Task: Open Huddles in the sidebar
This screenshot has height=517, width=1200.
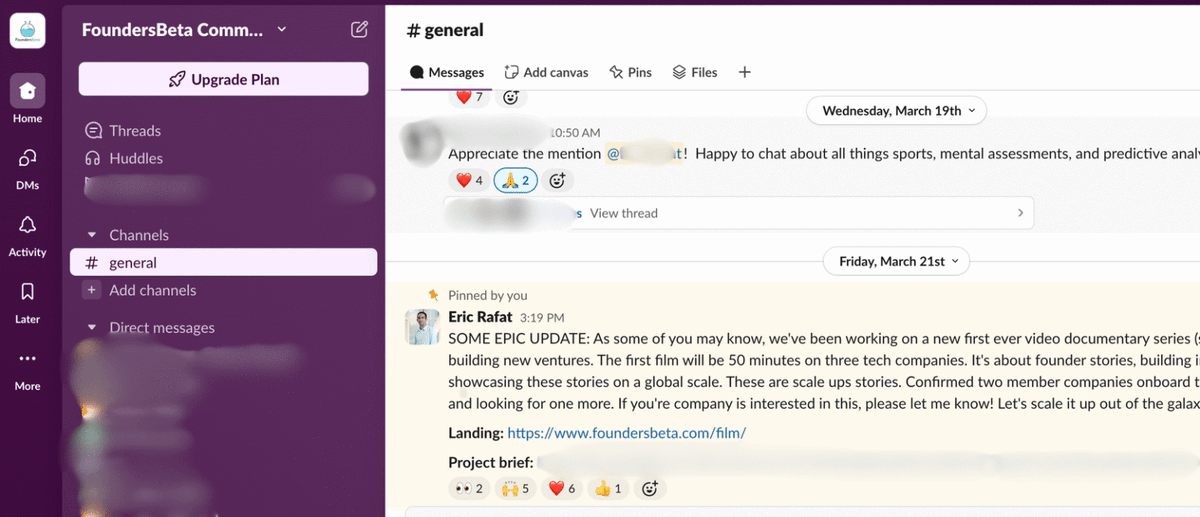Action: [136, 158]
